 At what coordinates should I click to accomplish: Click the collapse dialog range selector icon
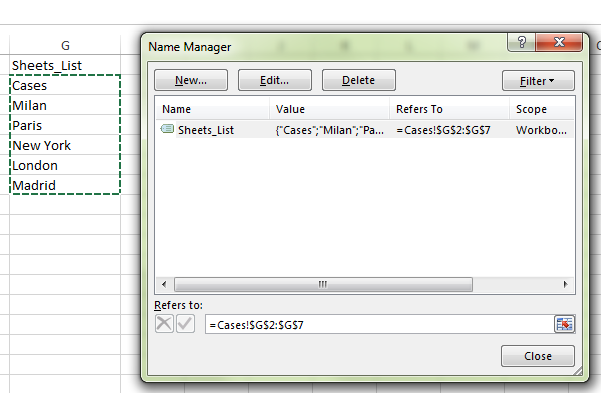[x=565, y=324]
